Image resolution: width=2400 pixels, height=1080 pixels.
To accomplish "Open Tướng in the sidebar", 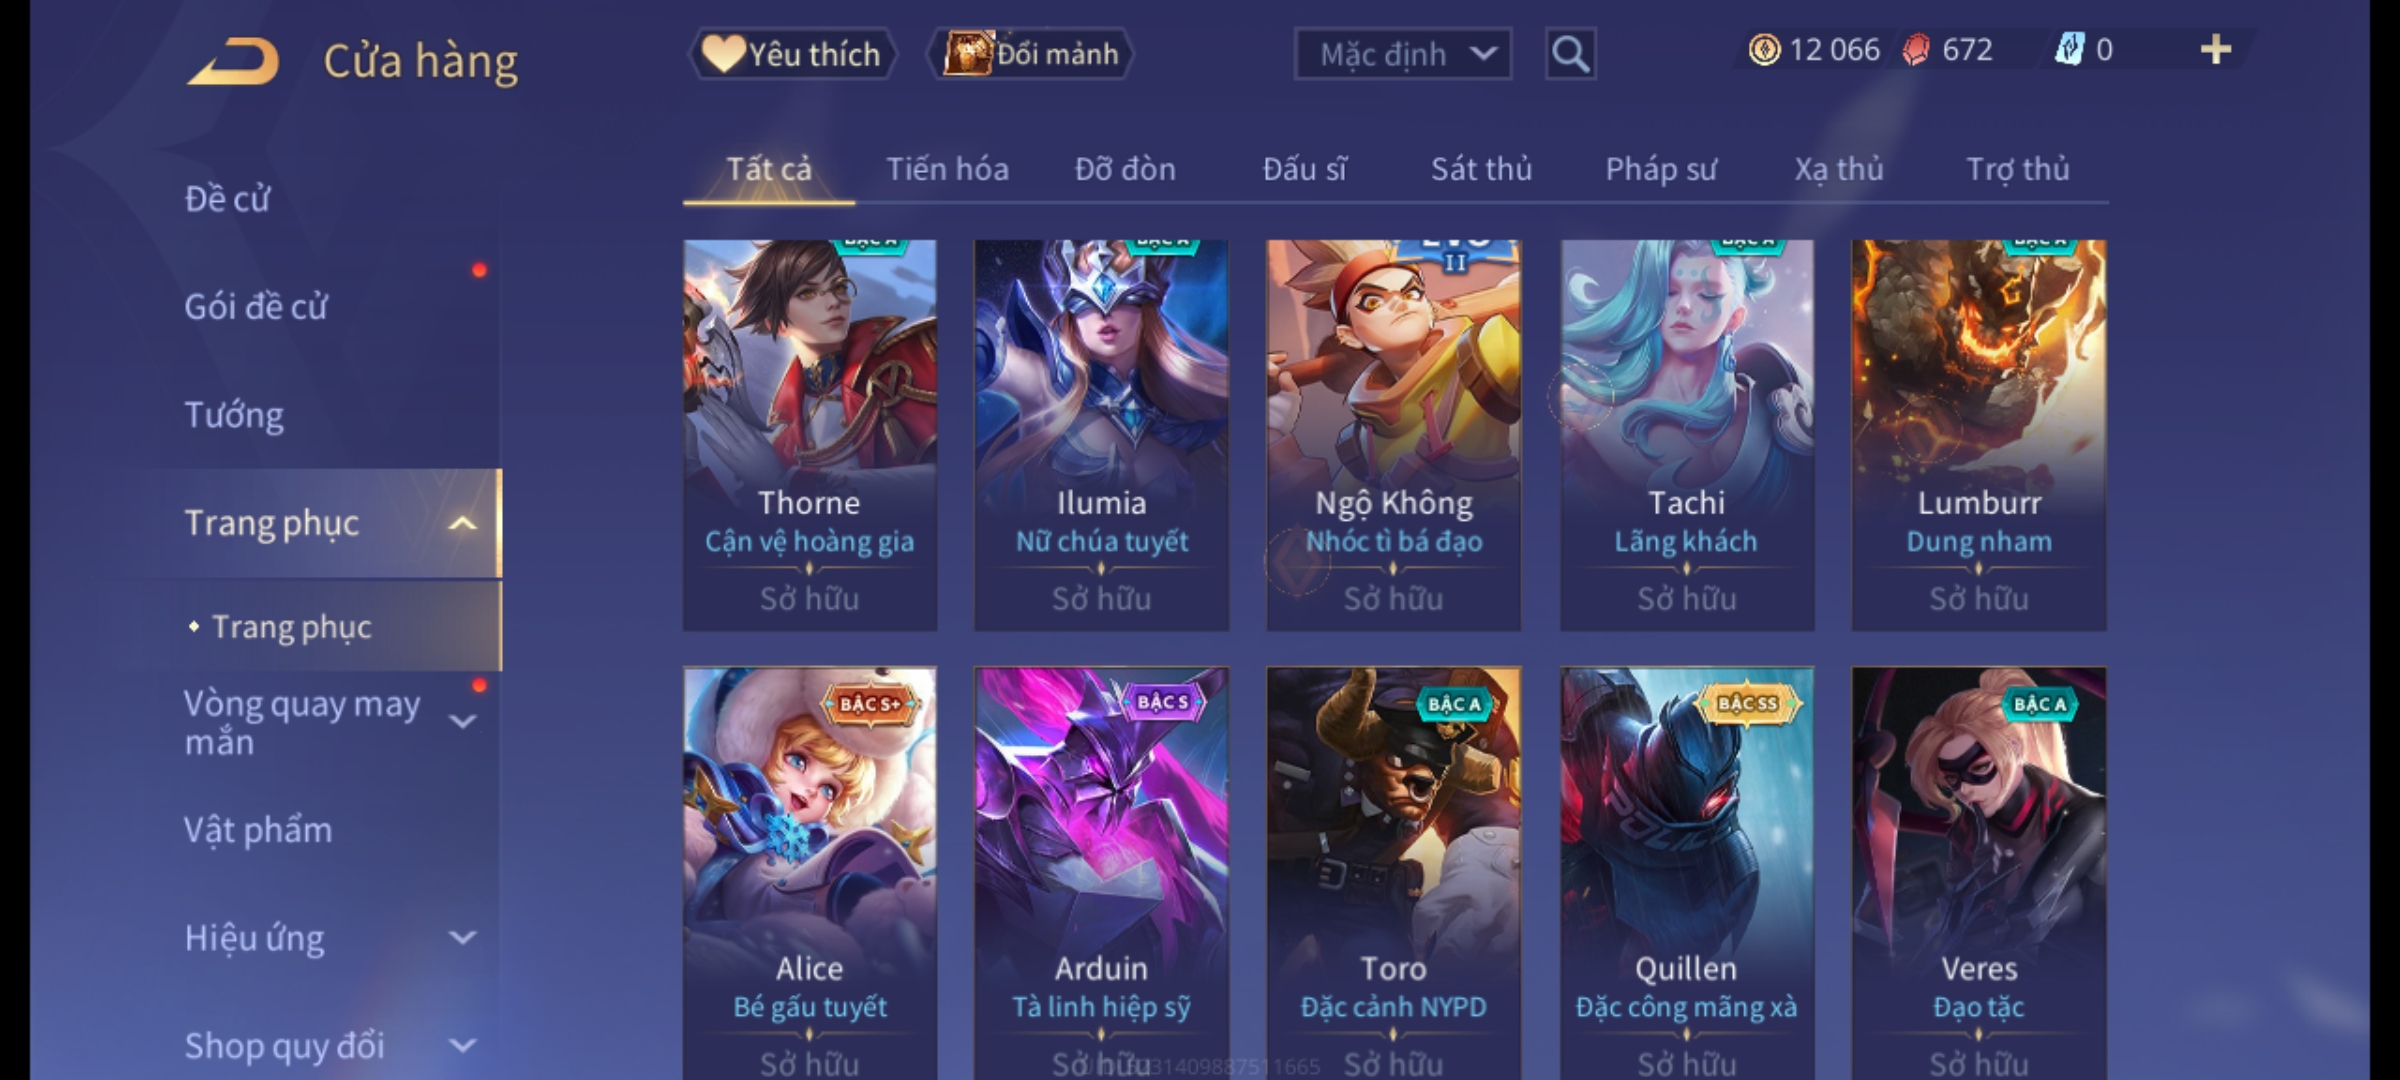I will click(234, 415).
